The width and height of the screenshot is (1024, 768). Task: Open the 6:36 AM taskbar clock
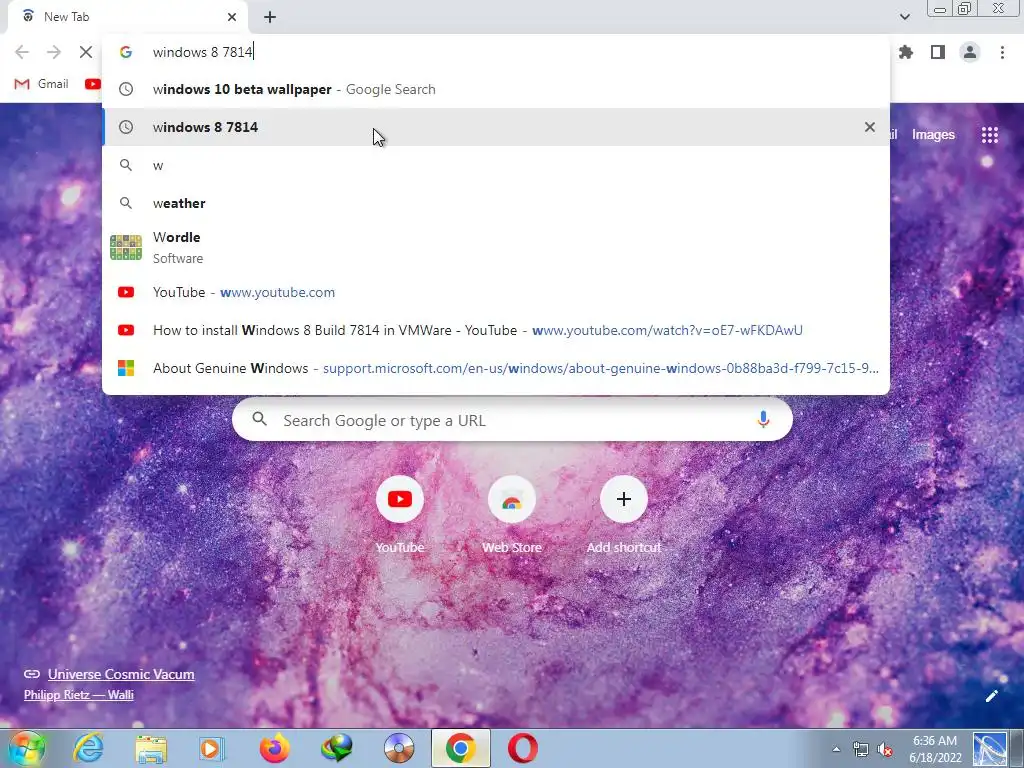935,749
